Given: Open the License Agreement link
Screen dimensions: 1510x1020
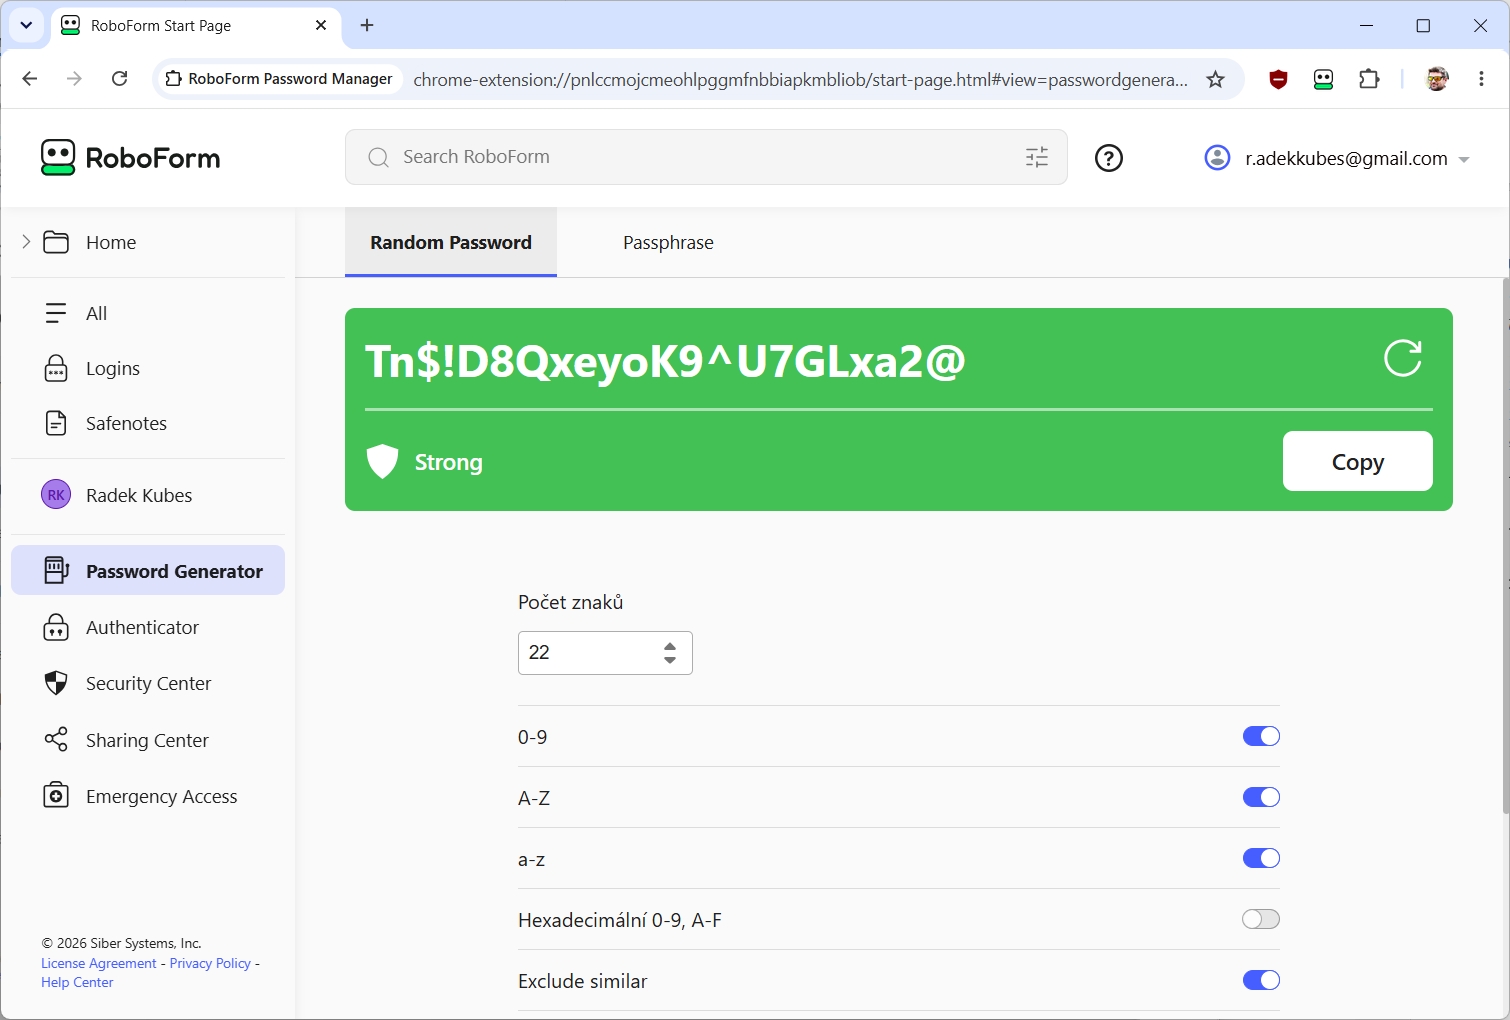Looking at the screenshot, I should click(x=99, y=963).
